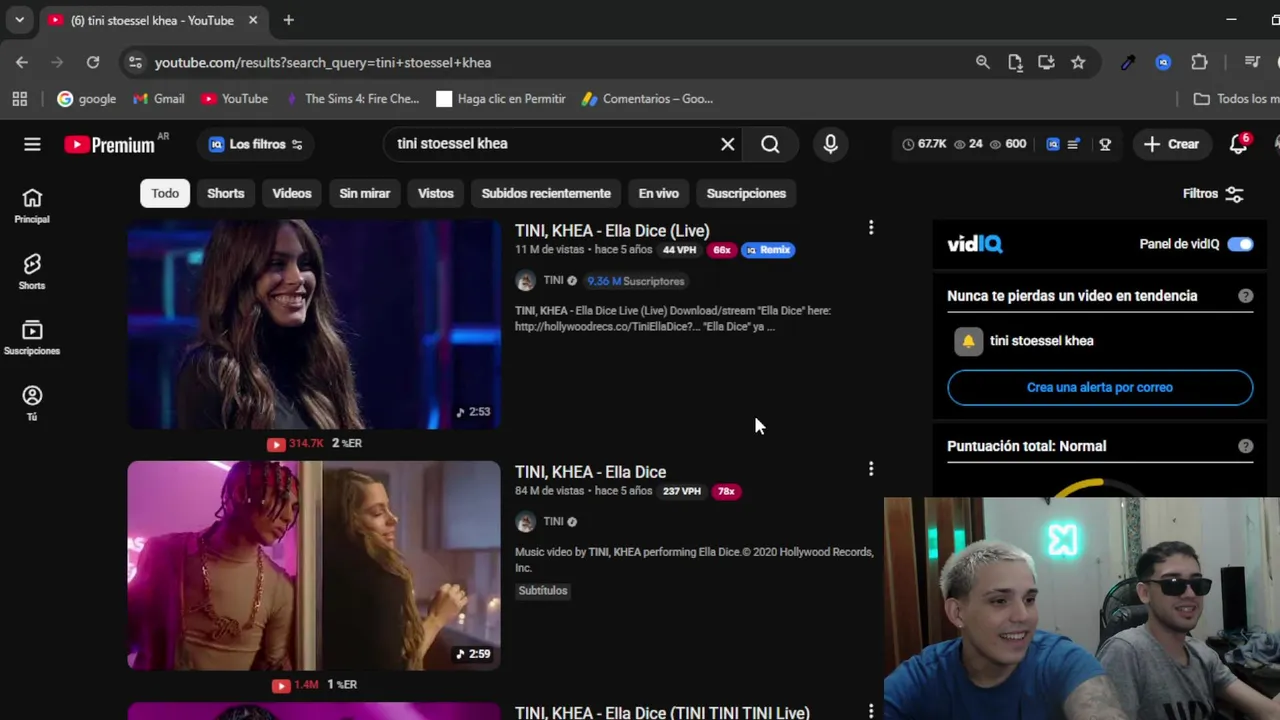Select the En vivo filter chip
1280x720 pixels.
click(x=658, y=193)
